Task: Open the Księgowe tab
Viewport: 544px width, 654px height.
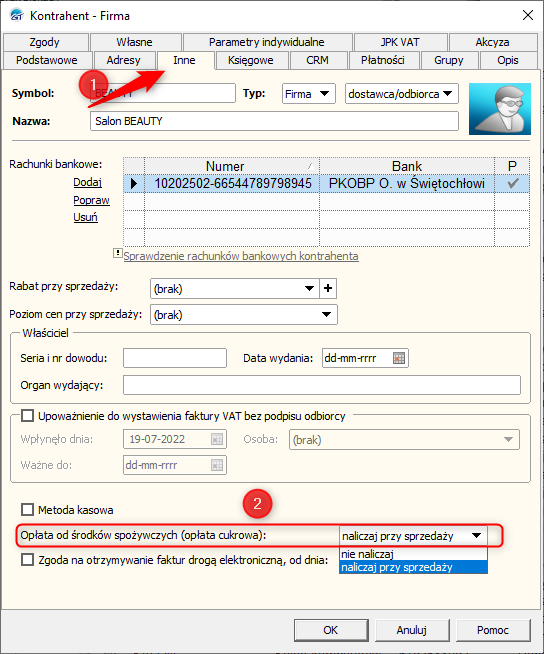Action: point(251,60)
